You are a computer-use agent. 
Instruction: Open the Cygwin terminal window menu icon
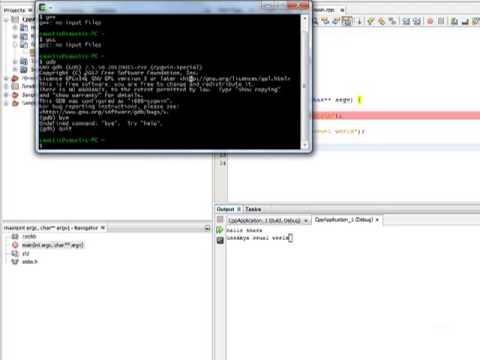pyautogui.click(x=42, y=7)
